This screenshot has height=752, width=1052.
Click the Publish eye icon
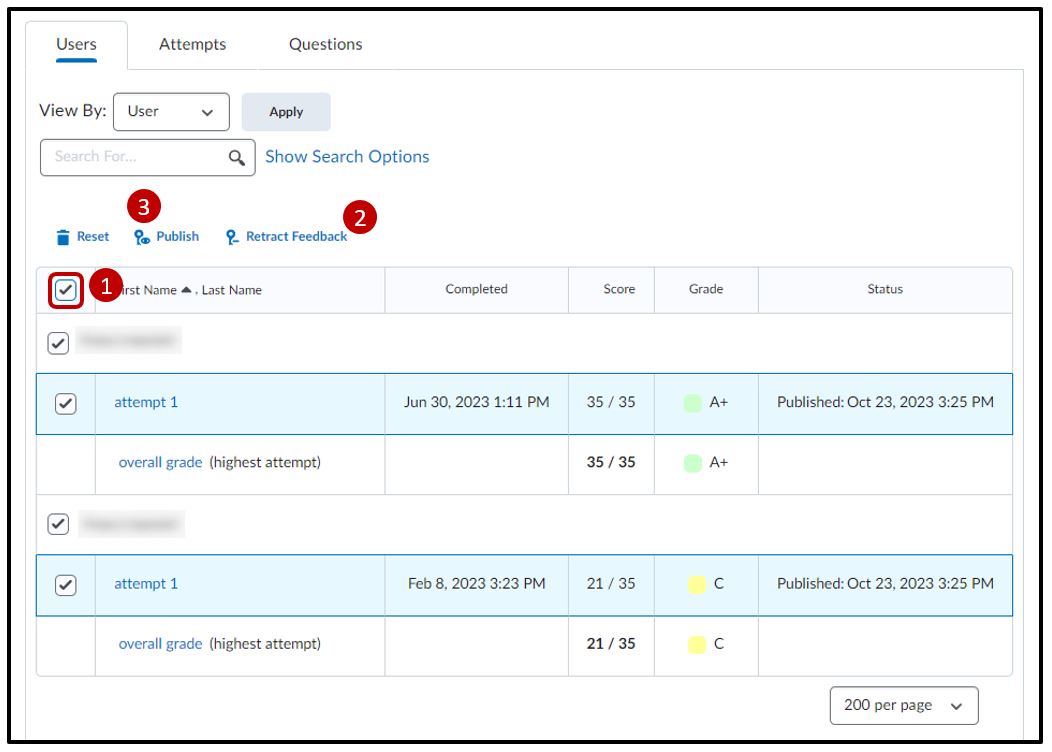click(x=142, y=237)
